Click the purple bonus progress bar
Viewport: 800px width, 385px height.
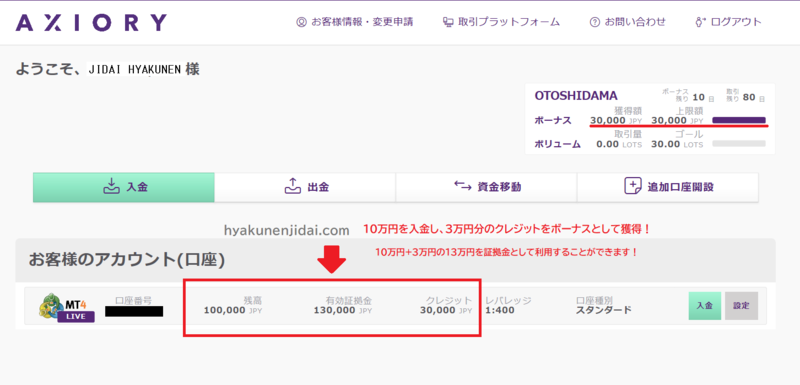(x=739, y=120)
